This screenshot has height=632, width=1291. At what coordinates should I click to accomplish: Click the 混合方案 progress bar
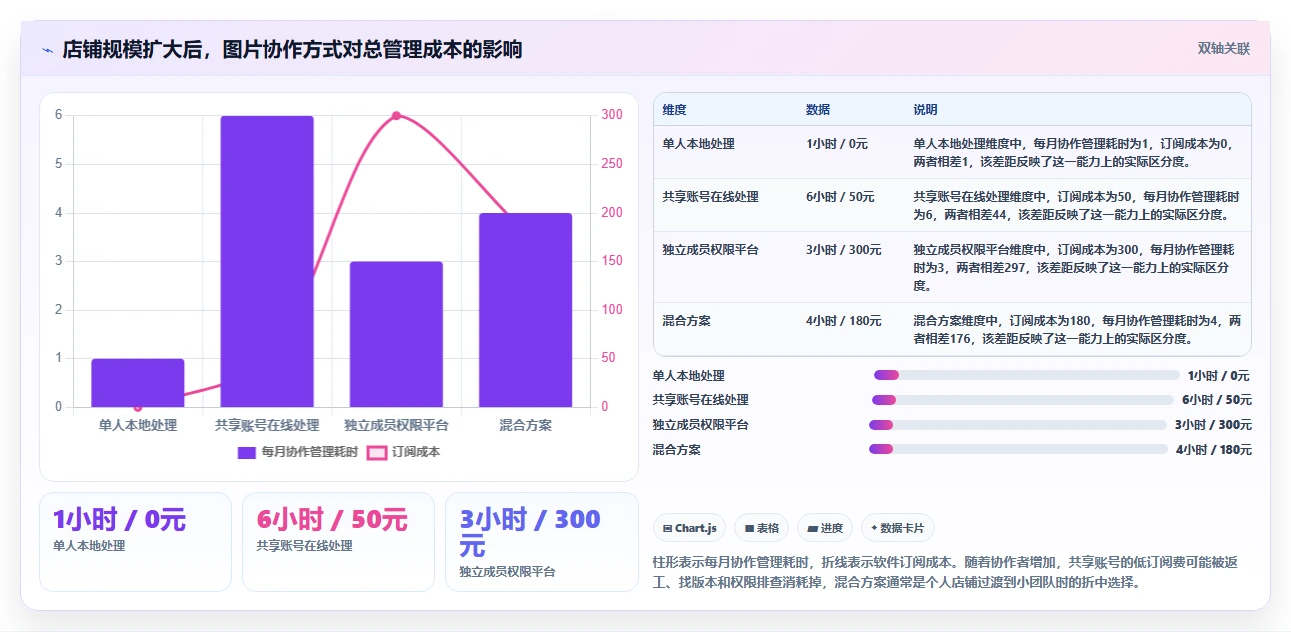(x=1018, y=449)
